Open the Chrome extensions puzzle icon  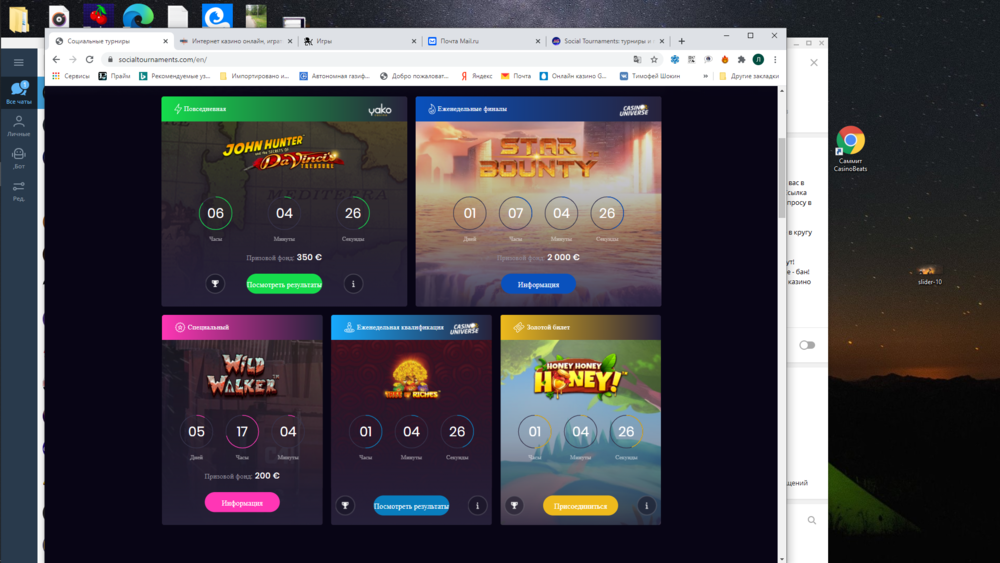tap(741, 59)
